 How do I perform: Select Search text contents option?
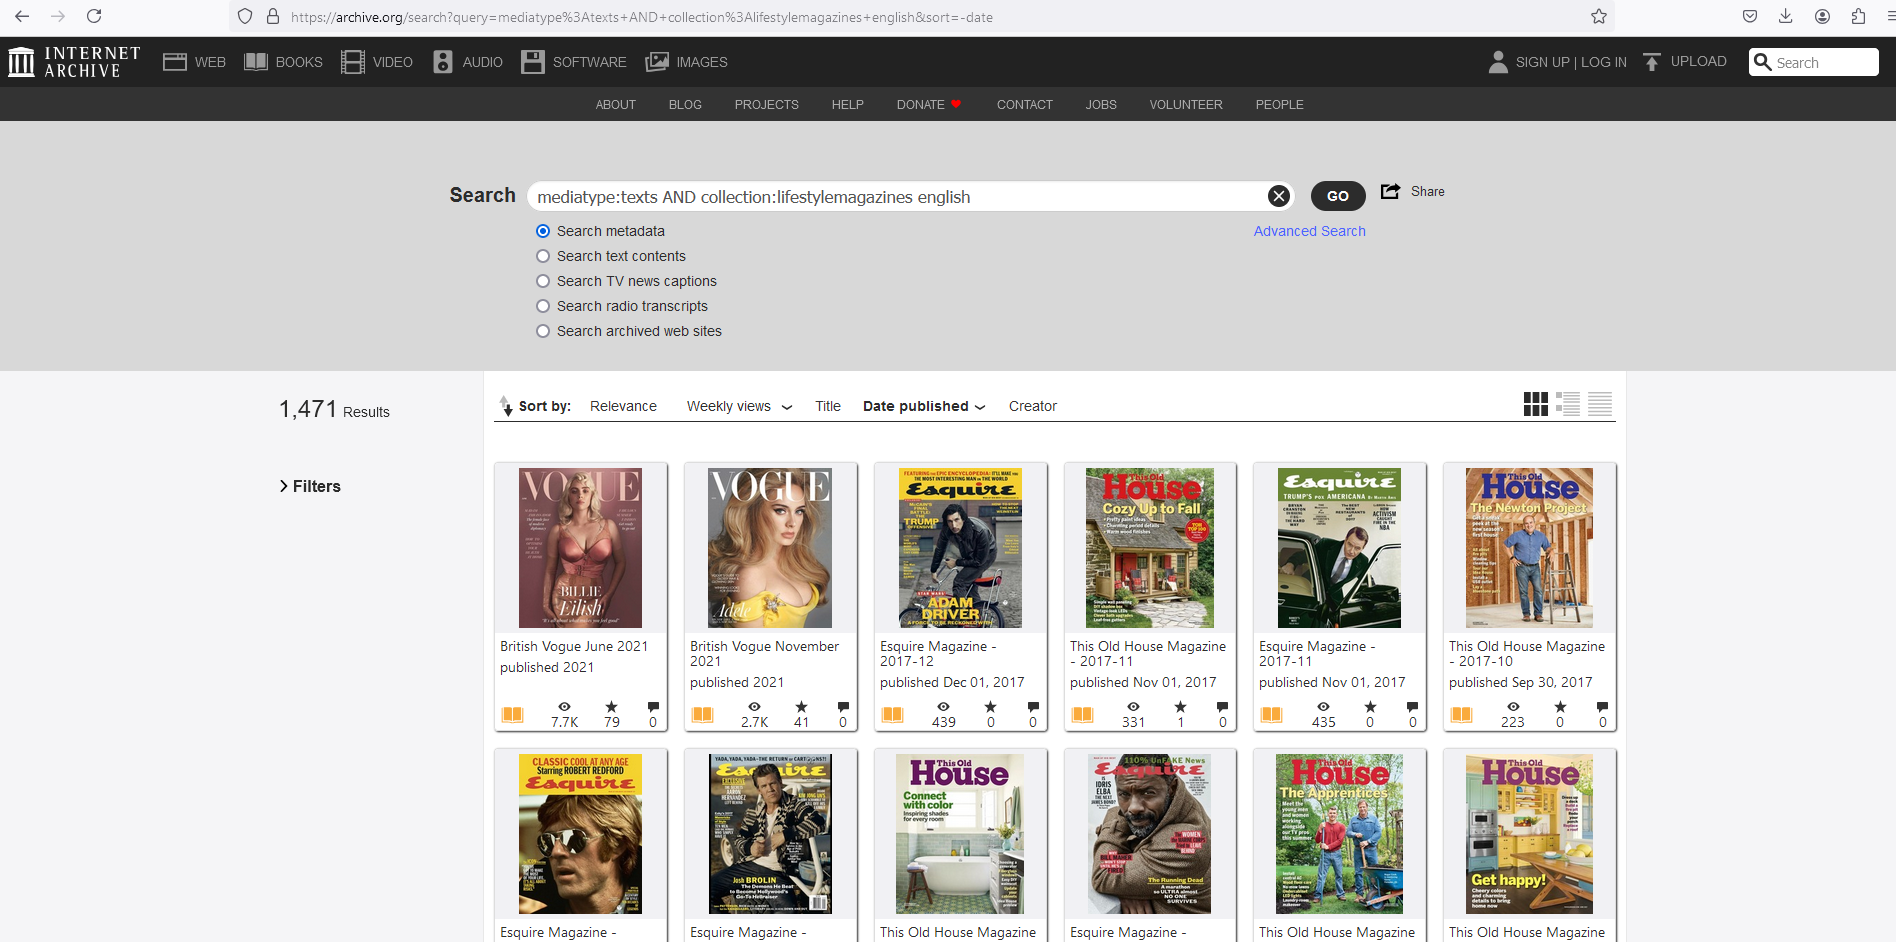(x=543, y=256)
